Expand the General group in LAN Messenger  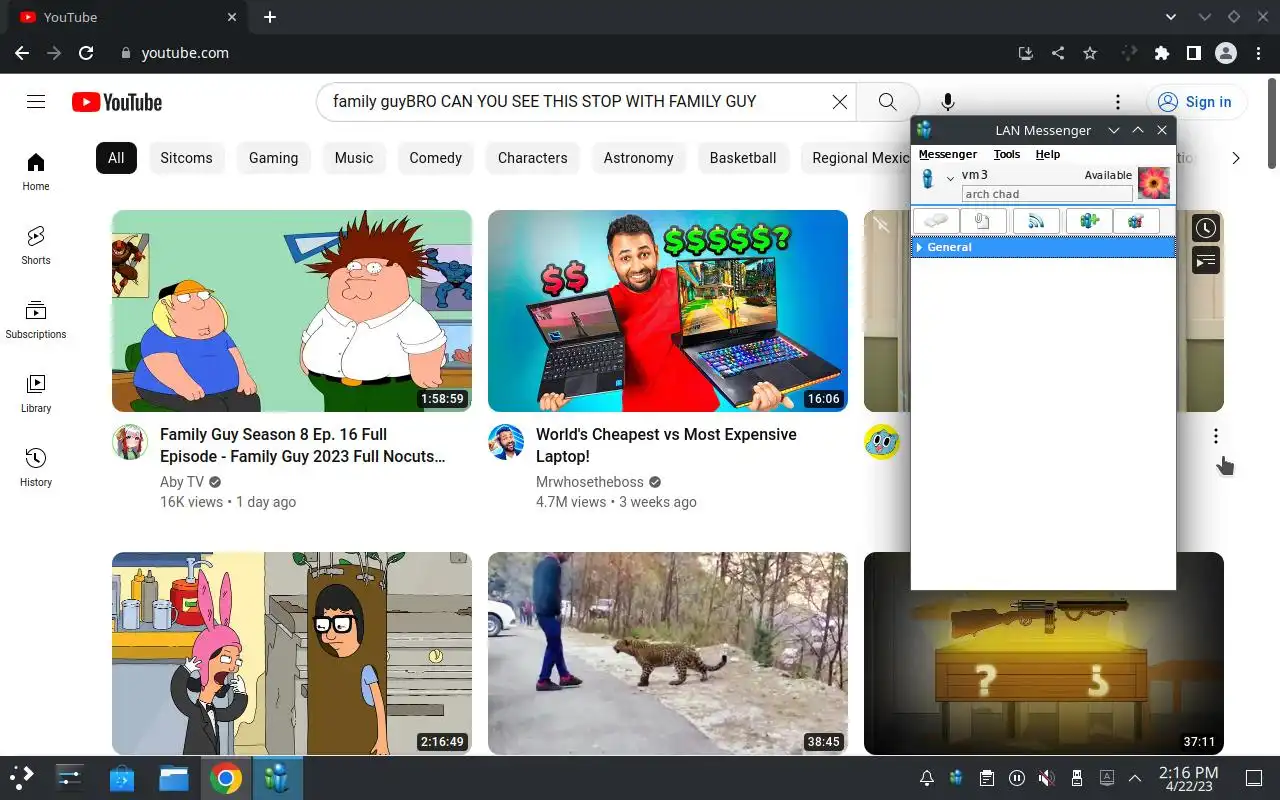pyautogui.click(x=919, y=247)
